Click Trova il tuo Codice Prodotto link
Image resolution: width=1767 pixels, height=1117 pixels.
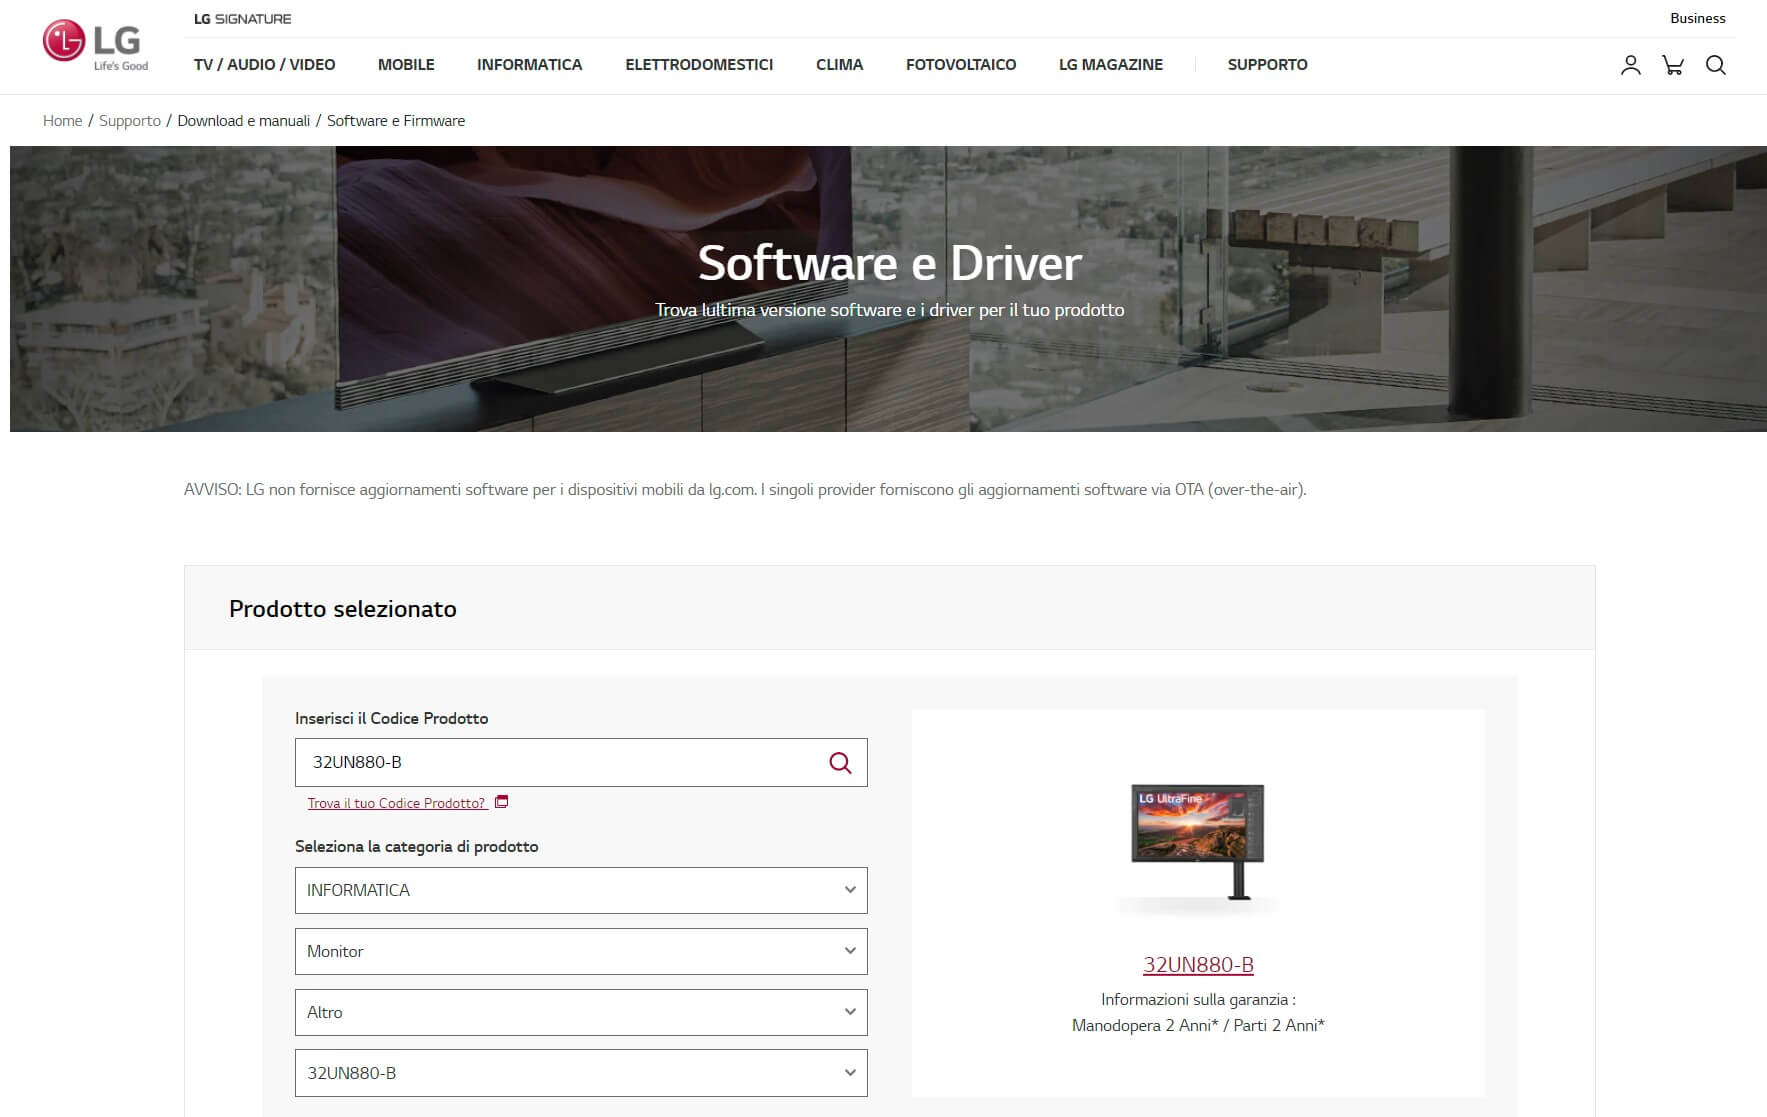[396, 803]
